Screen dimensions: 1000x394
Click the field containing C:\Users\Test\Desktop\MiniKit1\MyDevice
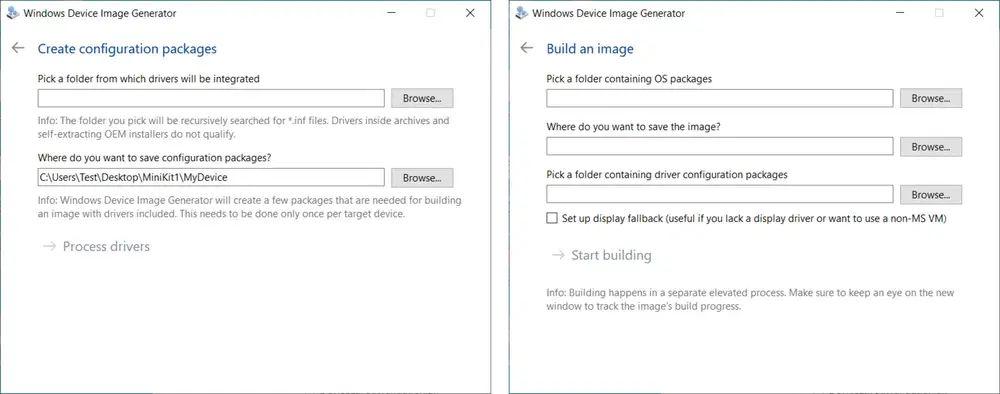pyautogui.click(x=211, y=177)
